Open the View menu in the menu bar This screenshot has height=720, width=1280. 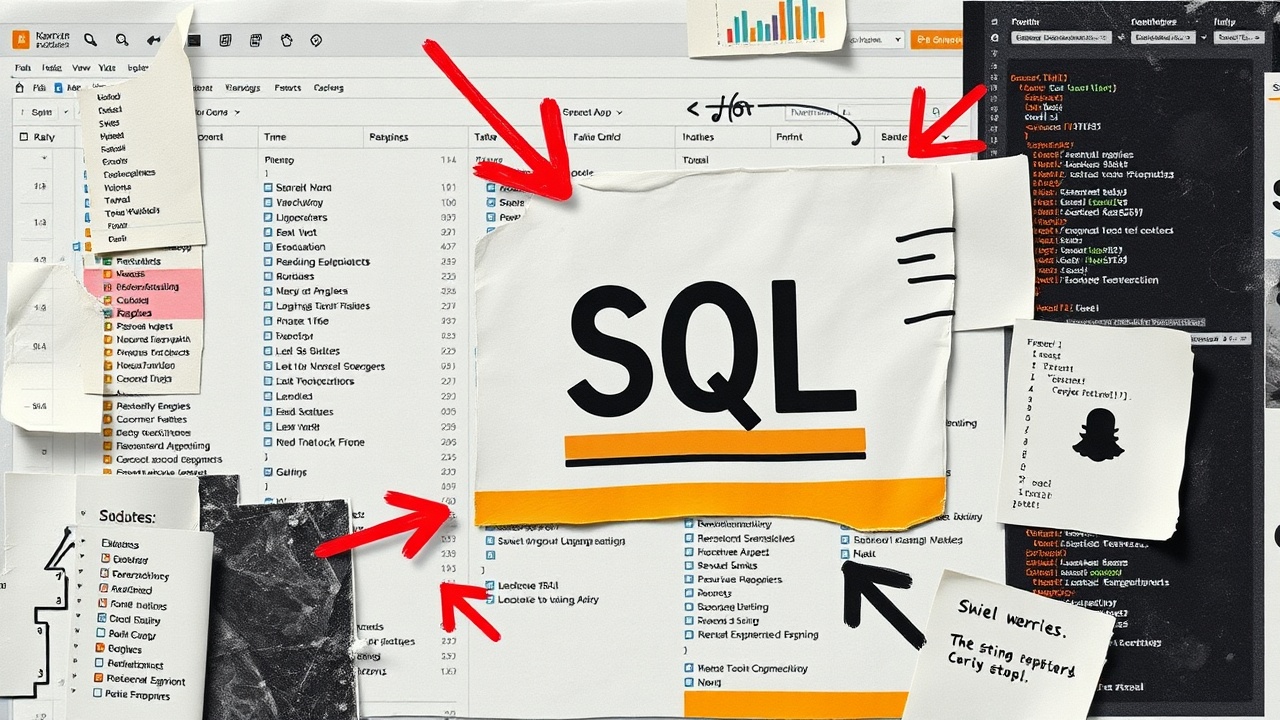point(80,68)
